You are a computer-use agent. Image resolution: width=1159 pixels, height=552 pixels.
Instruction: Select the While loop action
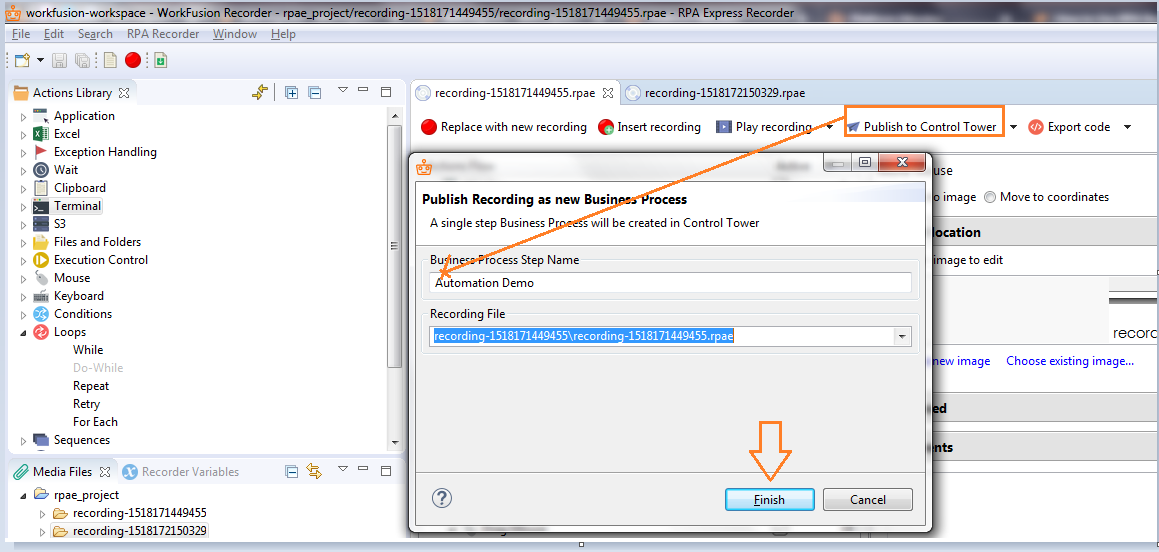[x=88, y=350]
